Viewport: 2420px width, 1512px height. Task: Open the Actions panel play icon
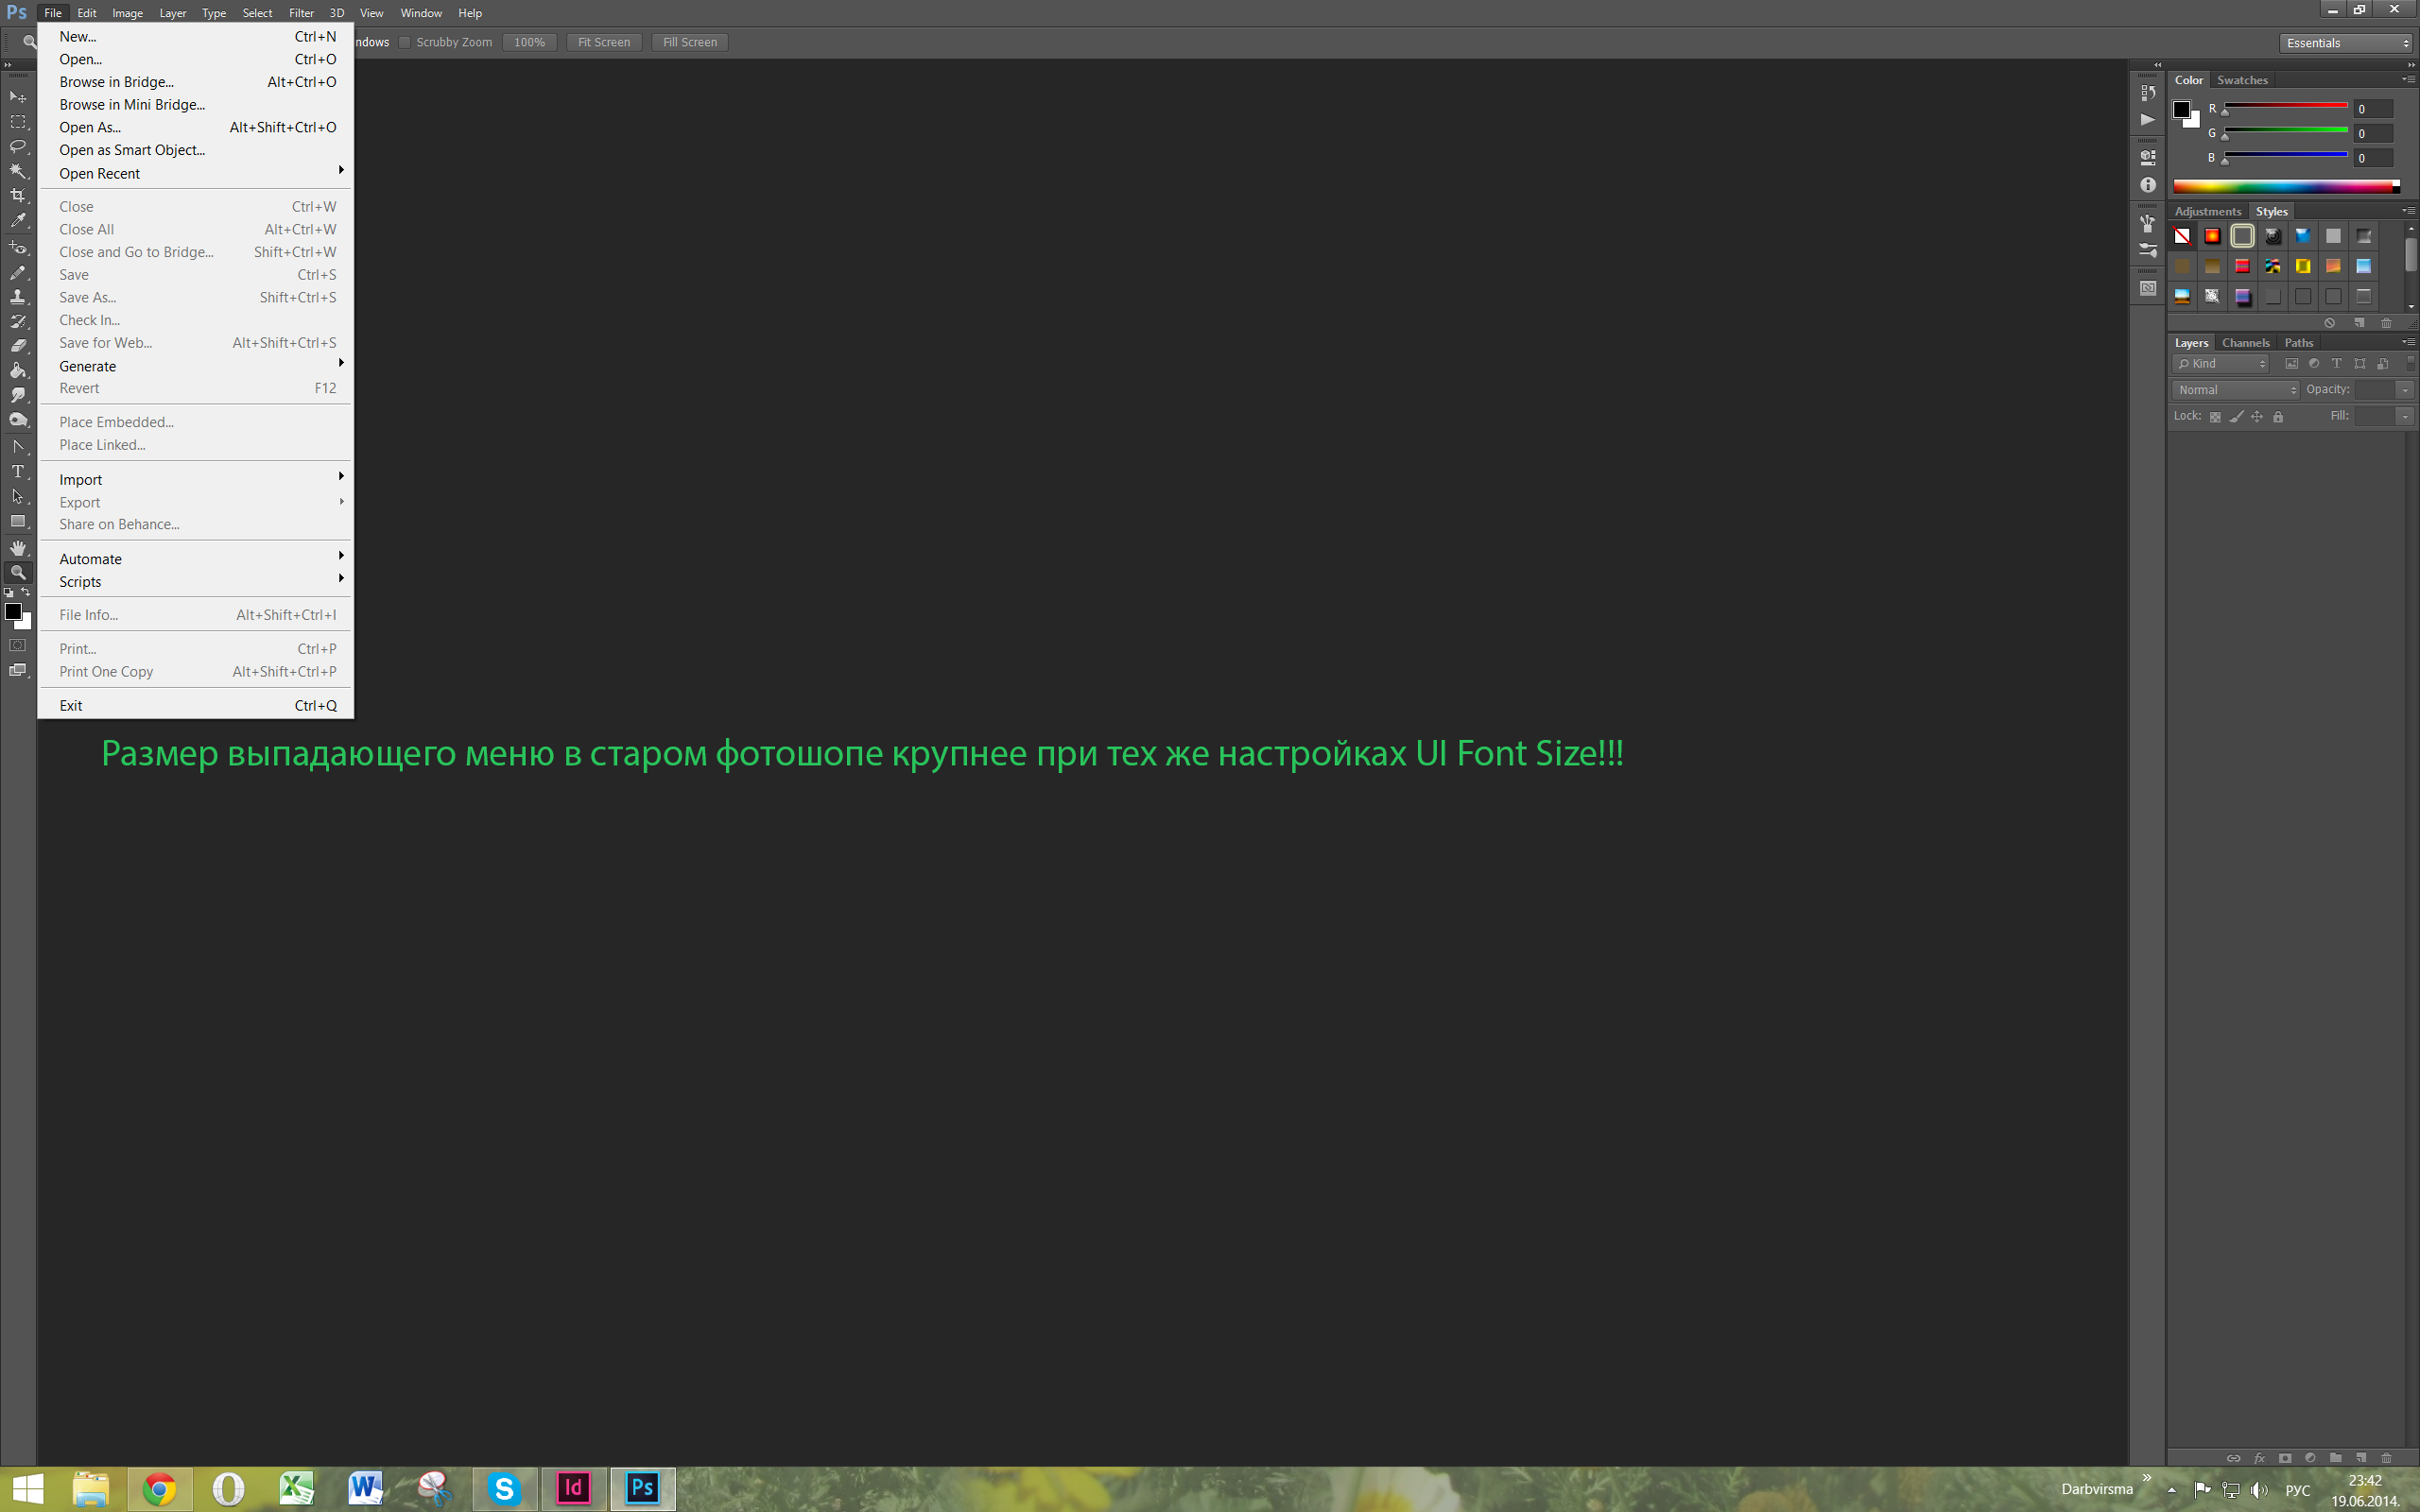point(2147,119)
